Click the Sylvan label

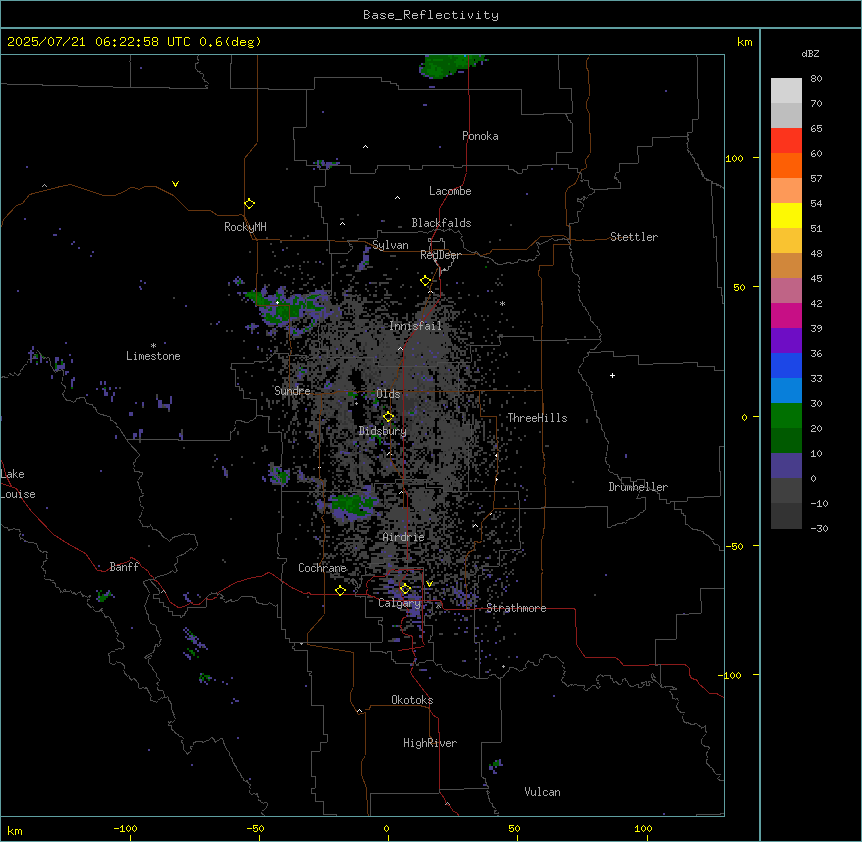[x=390, y=245]
